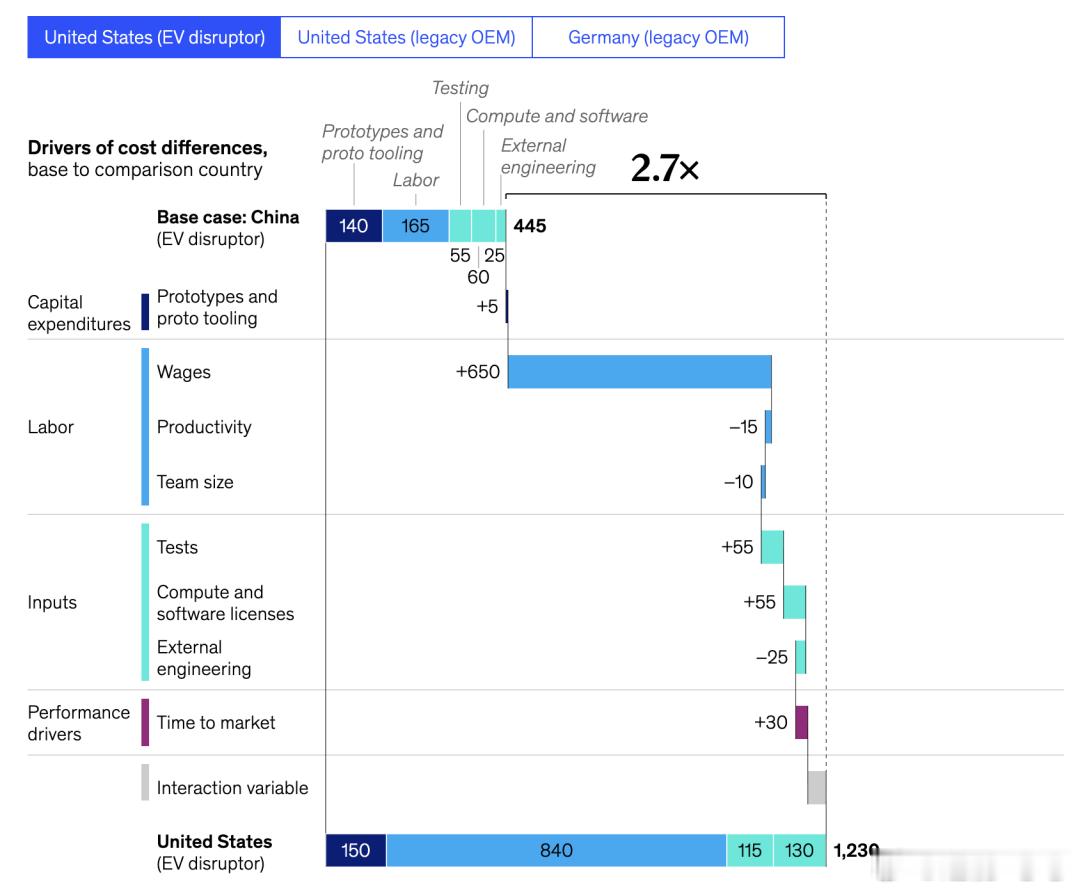The image size is (1080, 892).
Task: Click the gray Interaction variable bar
Action: pyautogui.click(x=817, y=787)
